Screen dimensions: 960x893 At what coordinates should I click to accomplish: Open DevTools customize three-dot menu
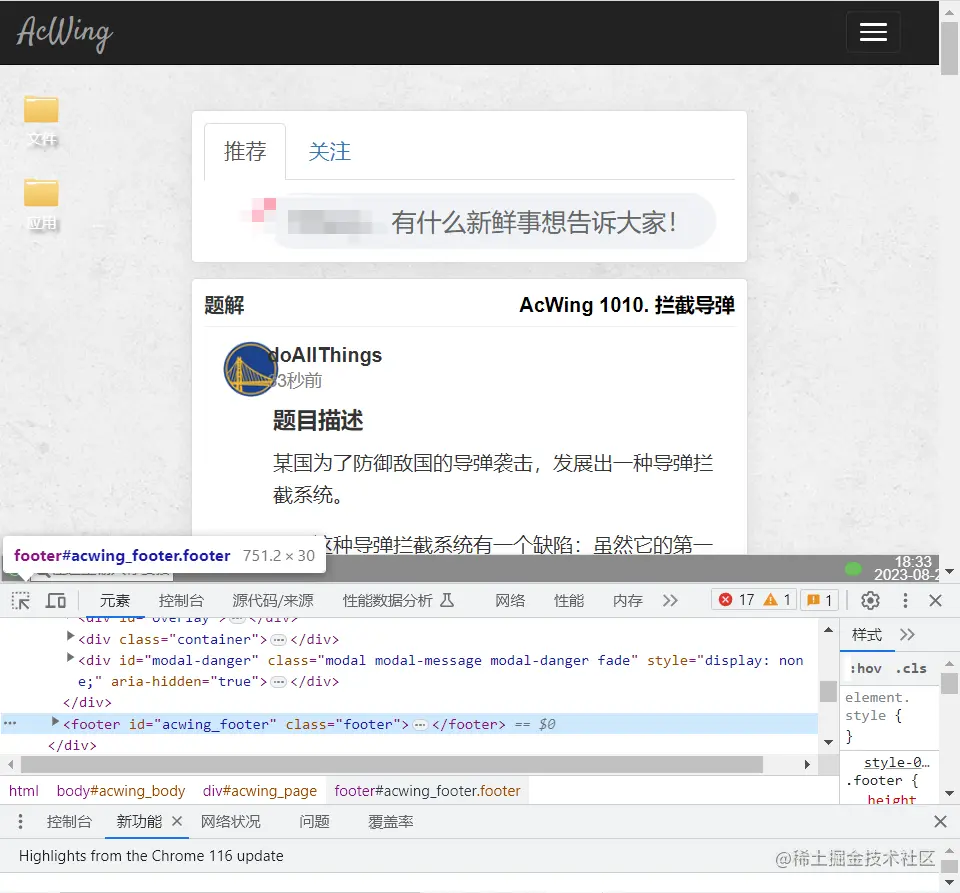(x=905, y=600)
